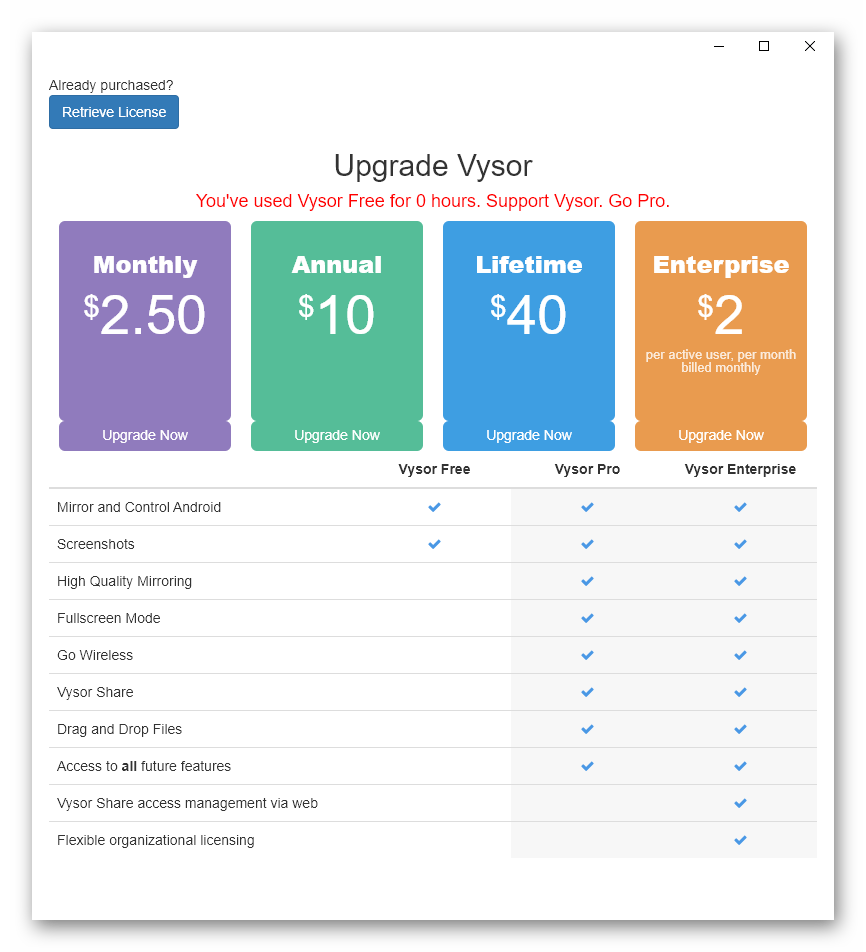The image size is (866, 952).
Task: Upgrade Now on the Monthly plan
Action: click(x=145, y=435)
